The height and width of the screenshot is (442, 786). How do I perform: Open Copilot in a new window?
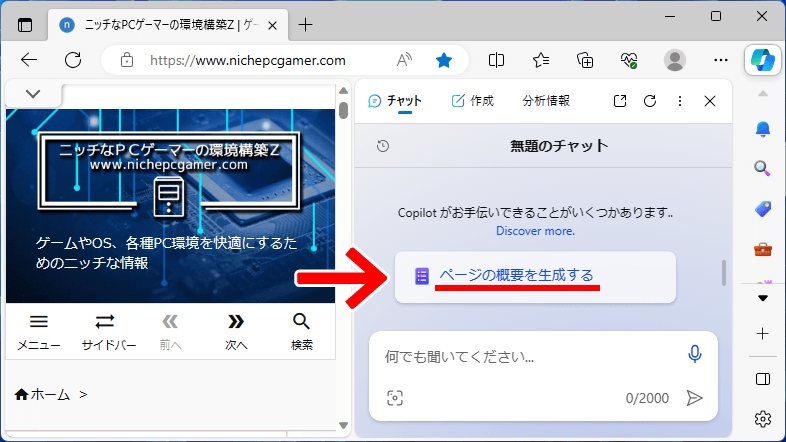coord(620,101)
